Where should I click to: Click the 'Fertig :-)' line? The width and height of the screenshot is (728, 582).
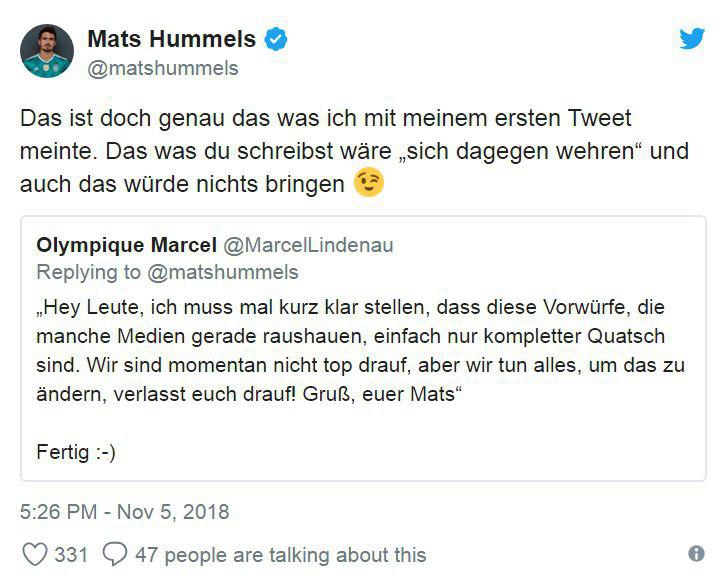coord(77,451)
